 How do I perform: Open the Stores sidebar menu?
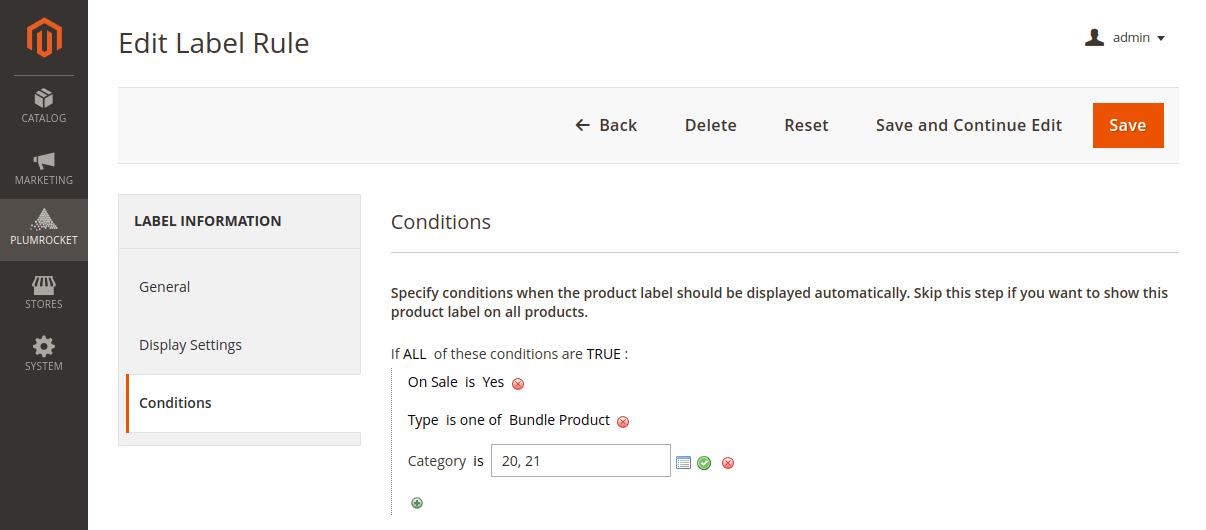(x=44, y=292)
